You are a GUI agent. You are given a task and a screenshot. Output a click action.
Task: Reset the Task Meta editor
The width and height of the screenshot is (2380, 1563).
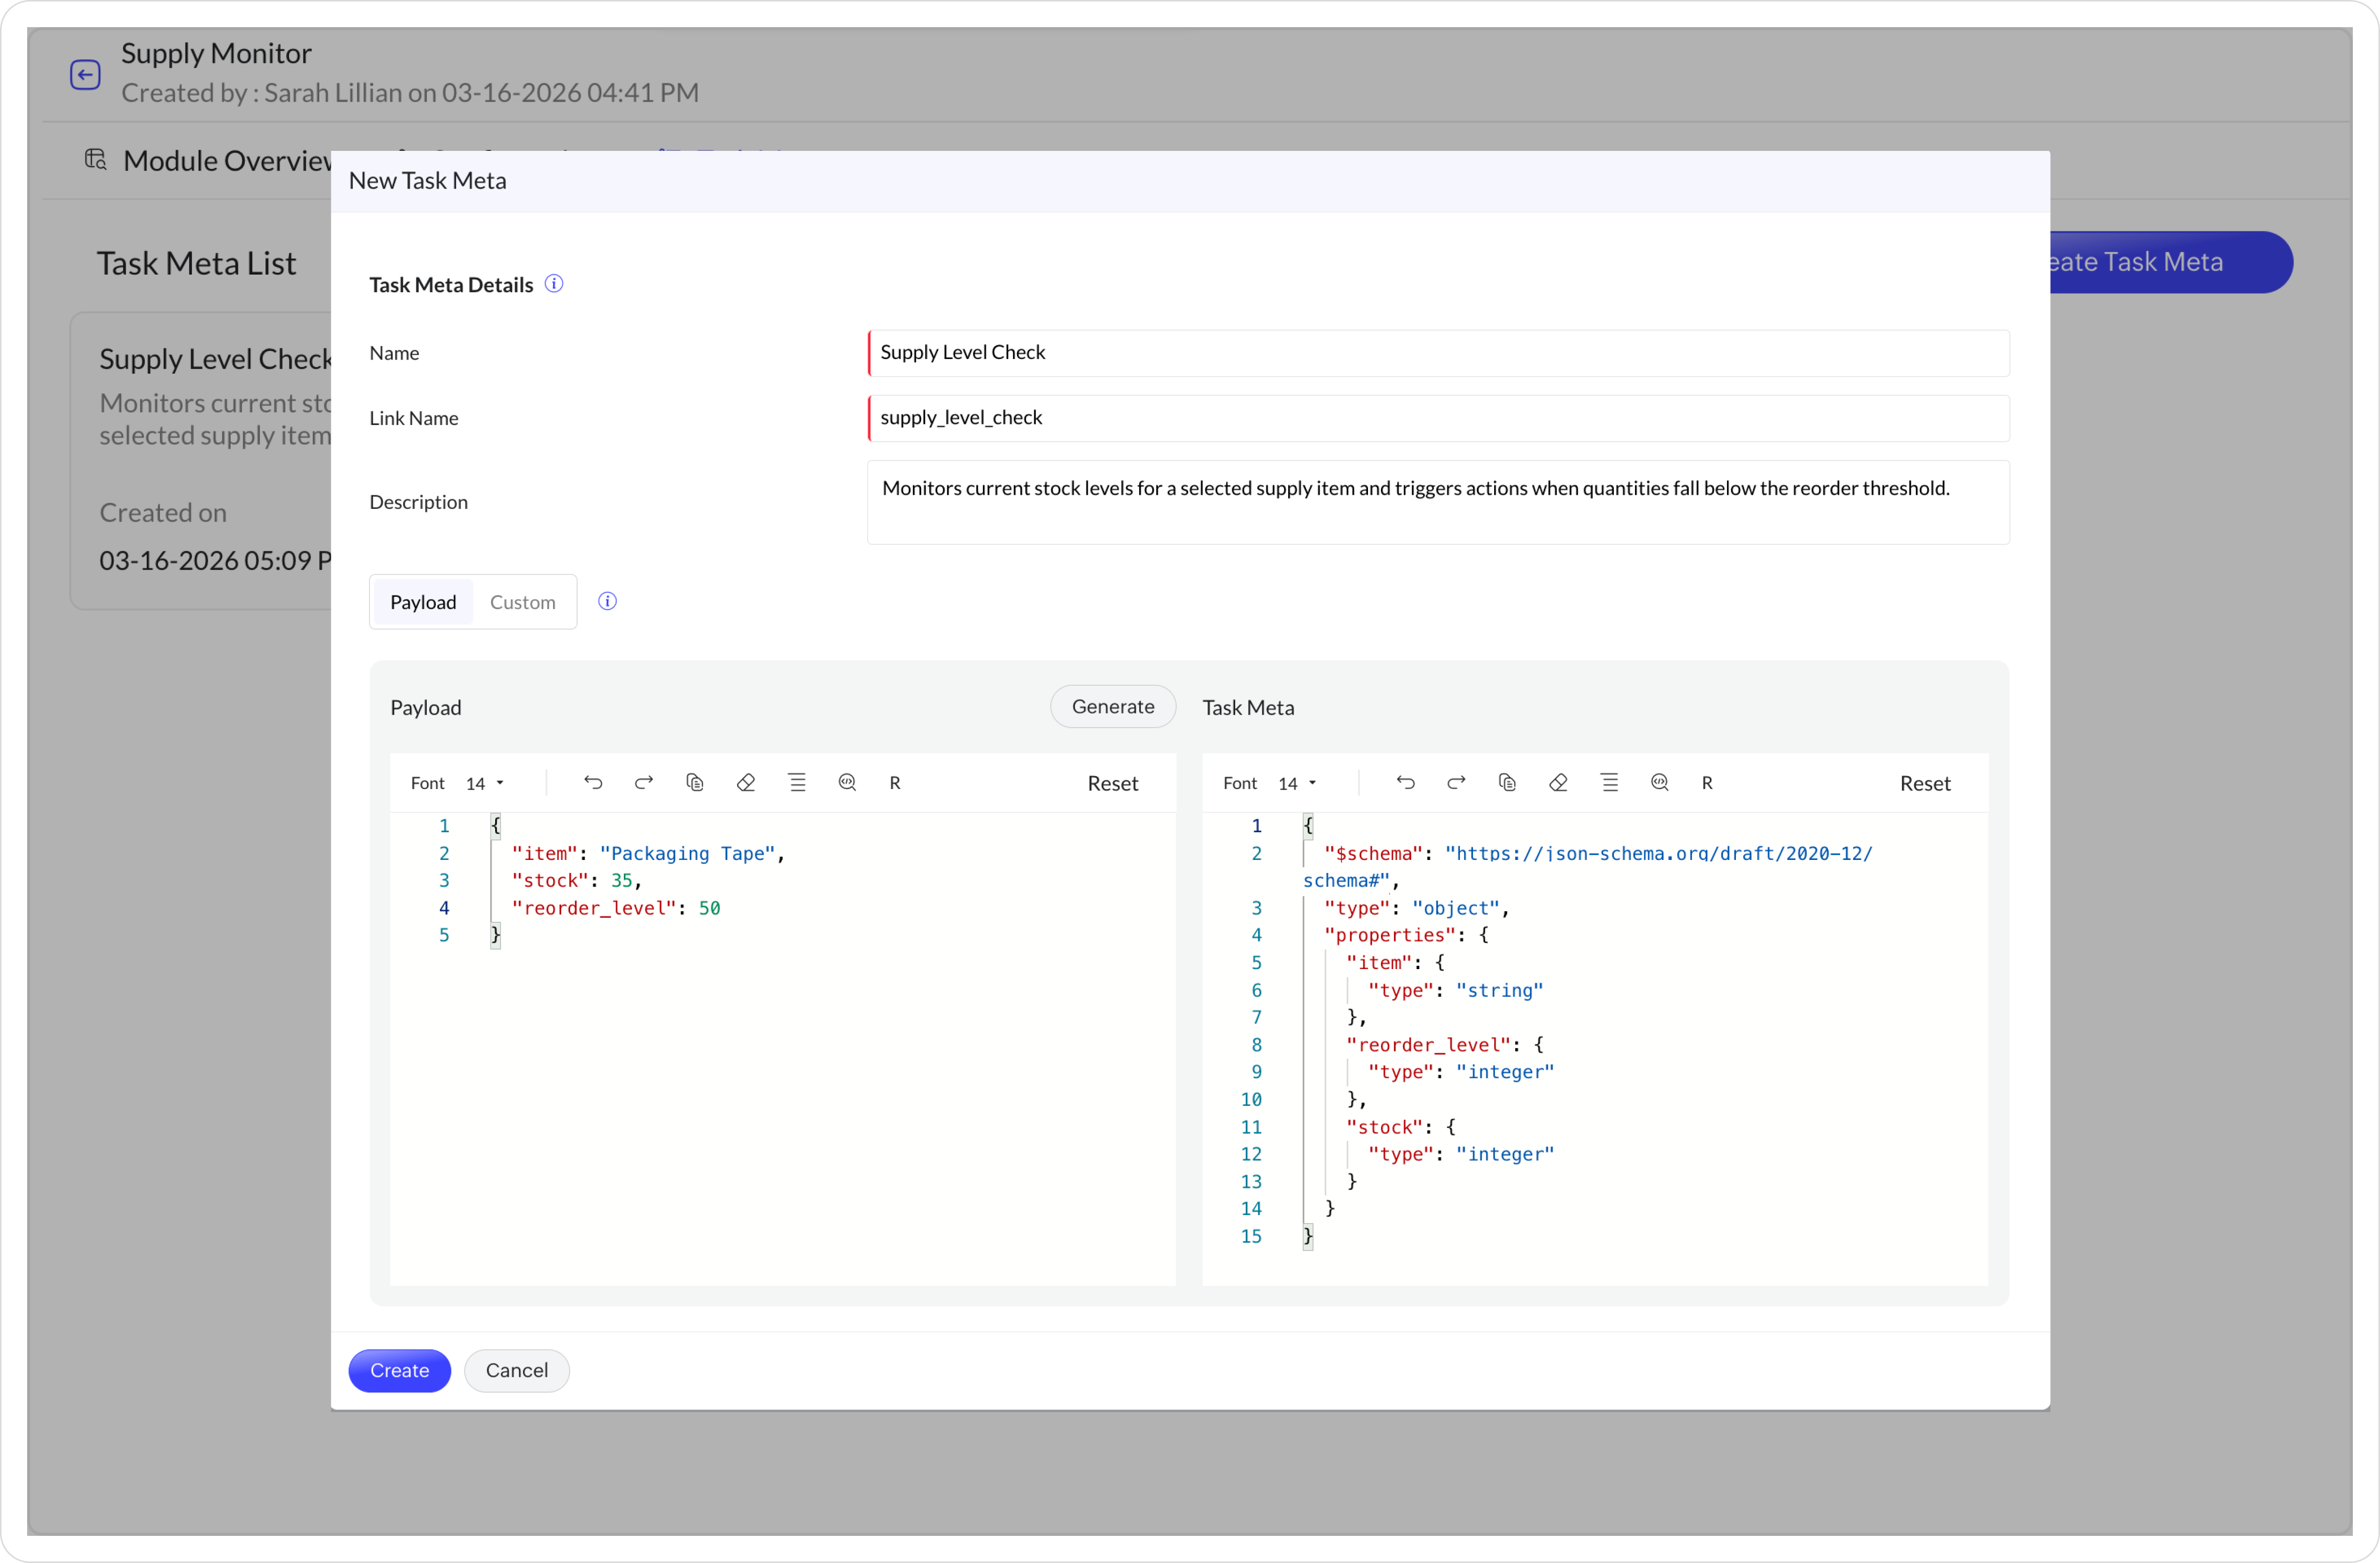tap(1924, 783)
